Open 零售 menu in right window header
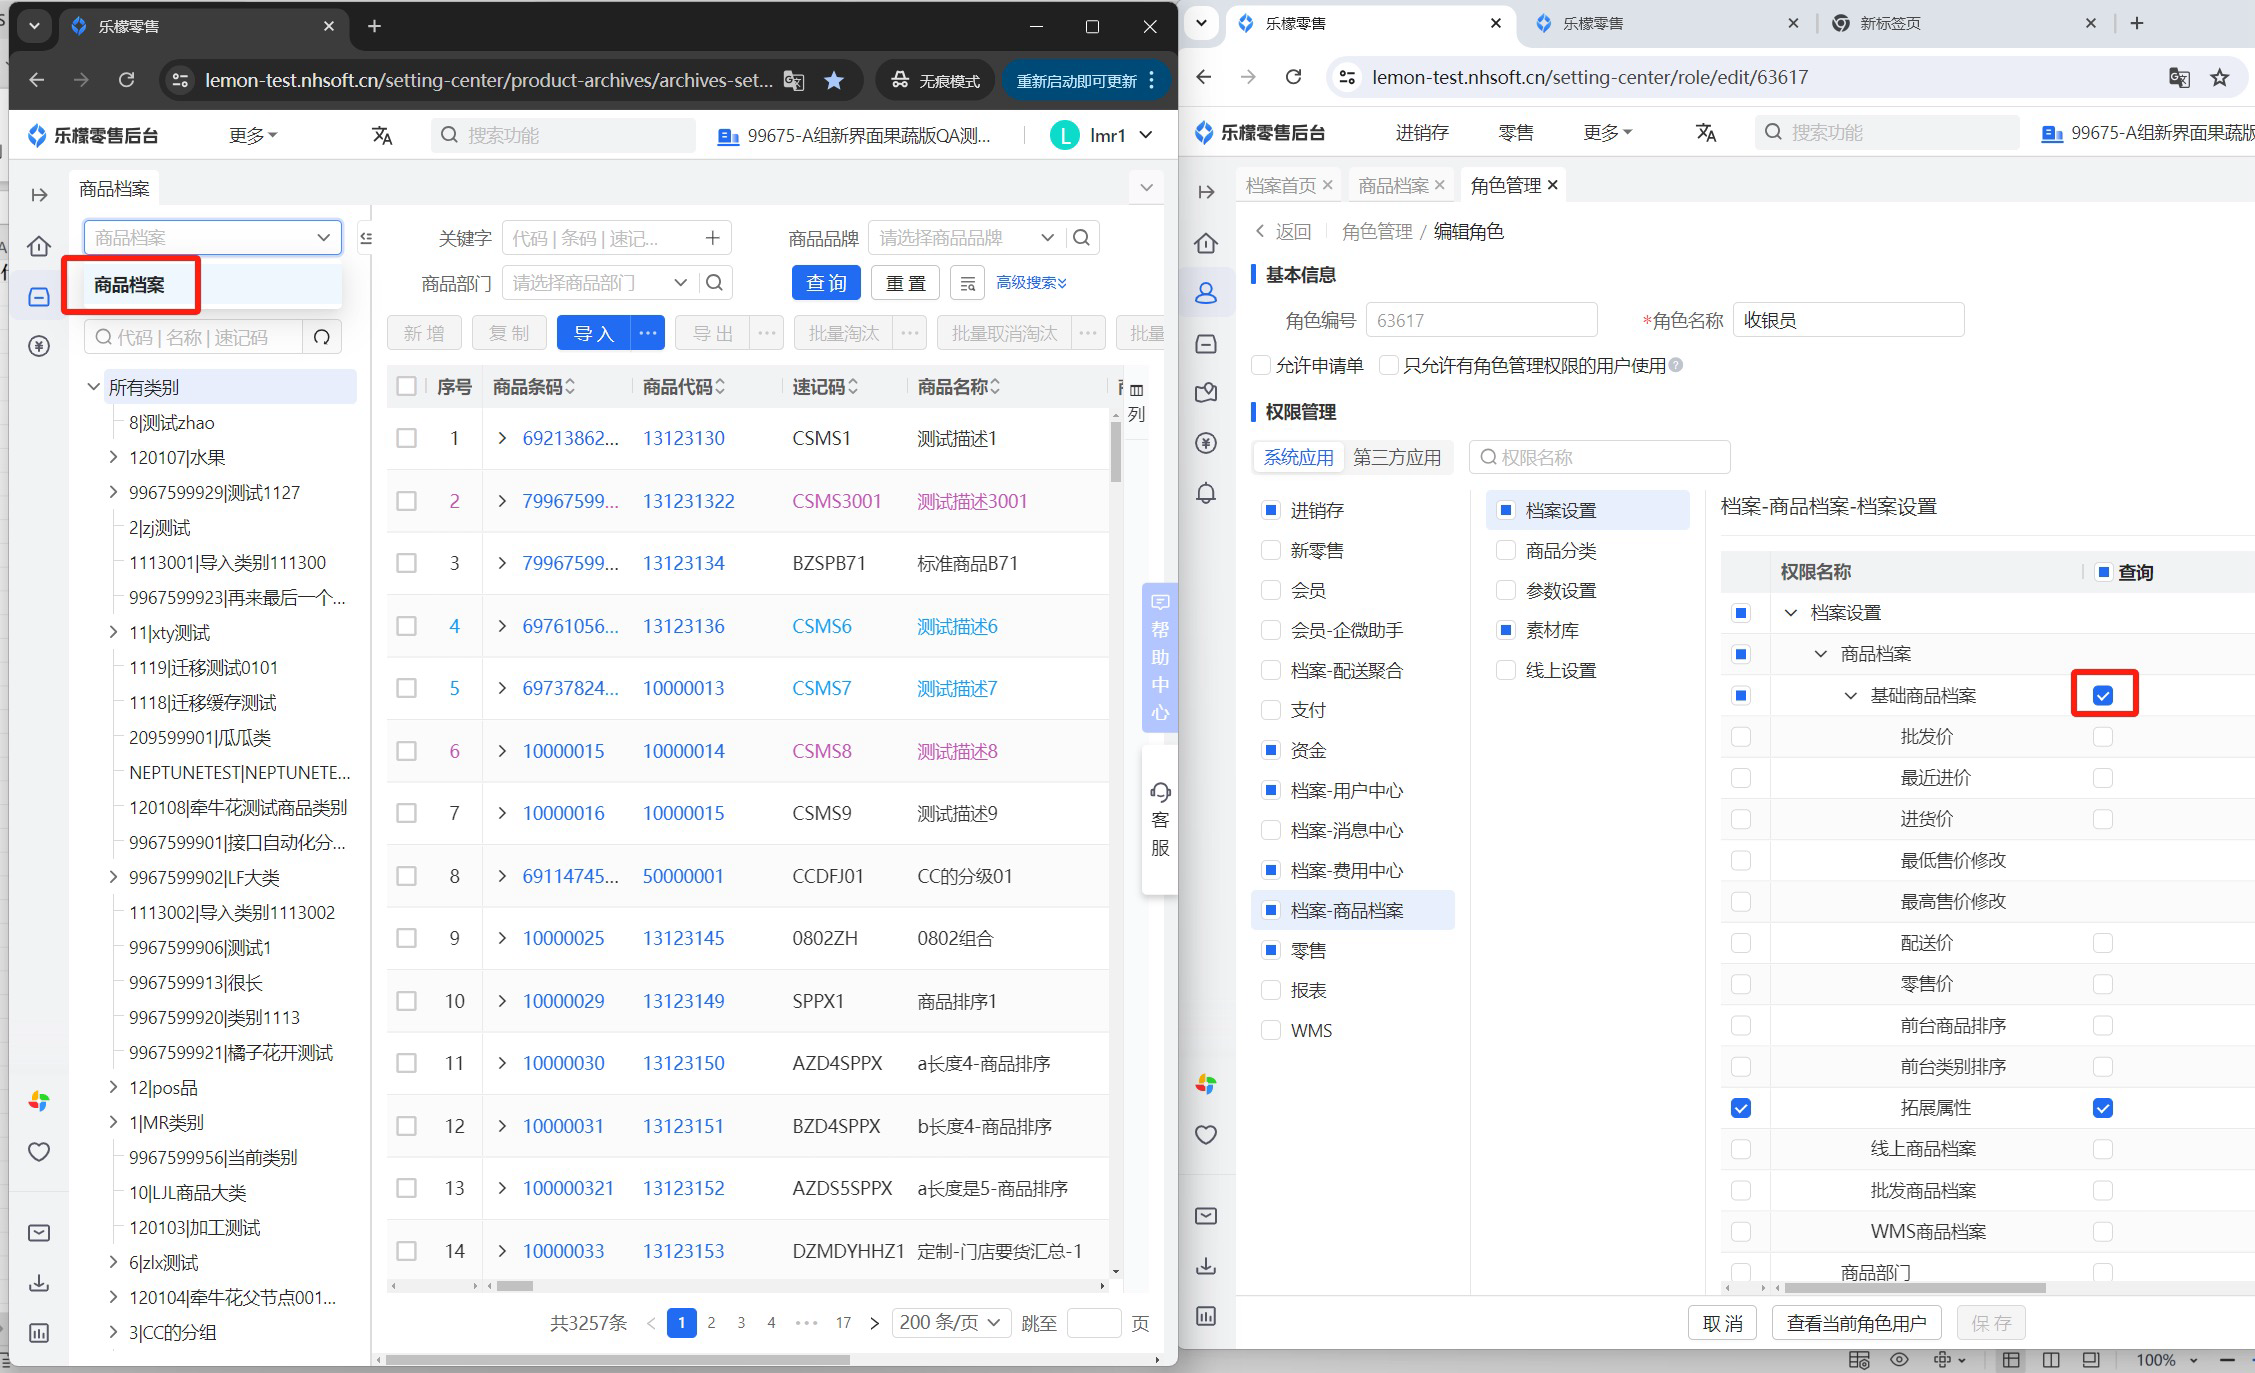The image size is (2255, 1373). point(1516,132)
